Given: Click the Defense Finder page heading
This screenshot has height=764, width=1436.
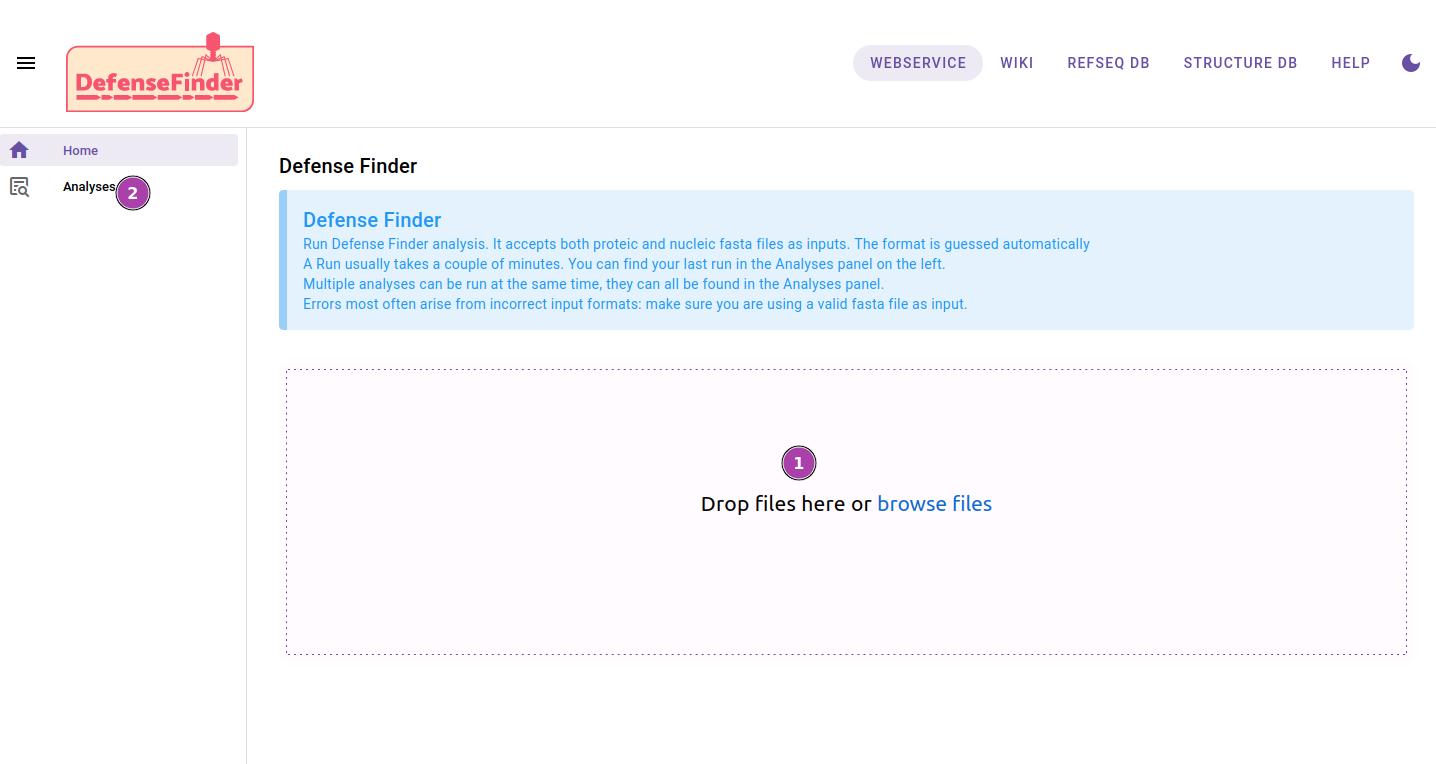Looking at the screenshot, I should [x=348, y=166].
